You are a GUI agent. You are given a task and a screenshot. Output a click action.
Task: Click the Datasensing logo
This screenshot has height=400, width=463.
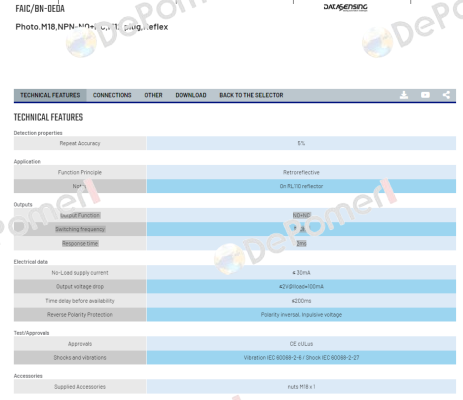345,7
